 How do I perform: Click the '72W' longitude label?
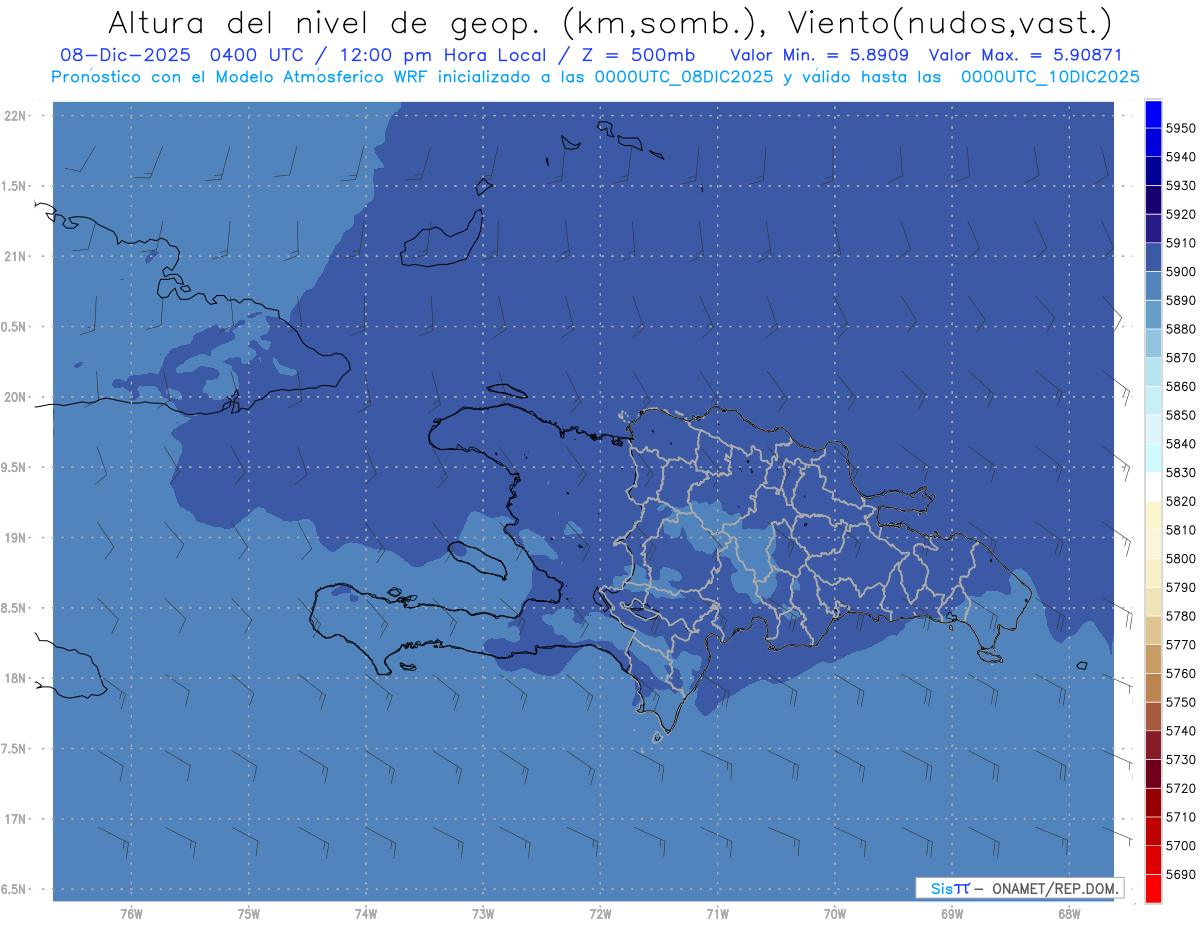(x=601, y=914)
